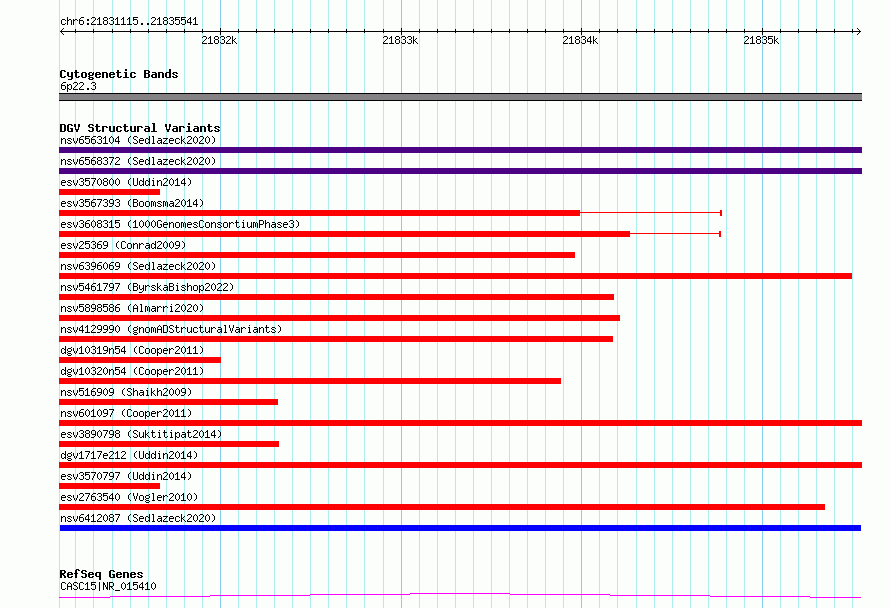The image size is (890, 608).
Task: Click the red bar for esv3567393
Action: 320,213
